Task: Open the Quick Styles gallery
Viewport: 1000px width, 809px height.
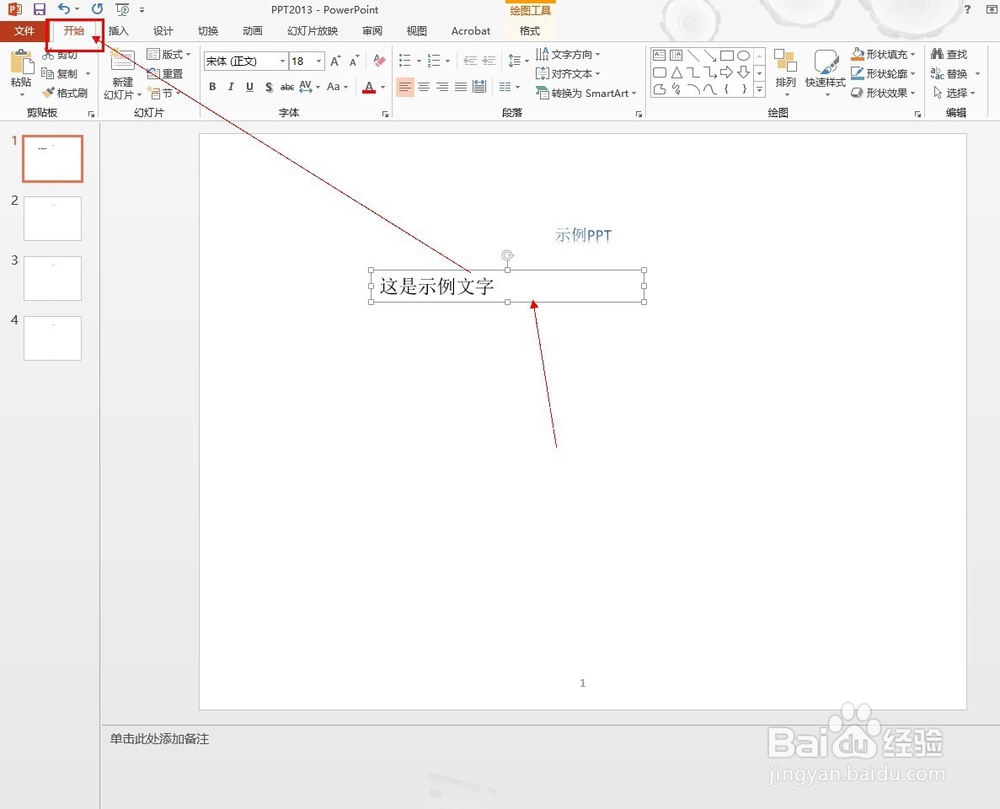Action: pyautogui.click(x=825, y=73)
